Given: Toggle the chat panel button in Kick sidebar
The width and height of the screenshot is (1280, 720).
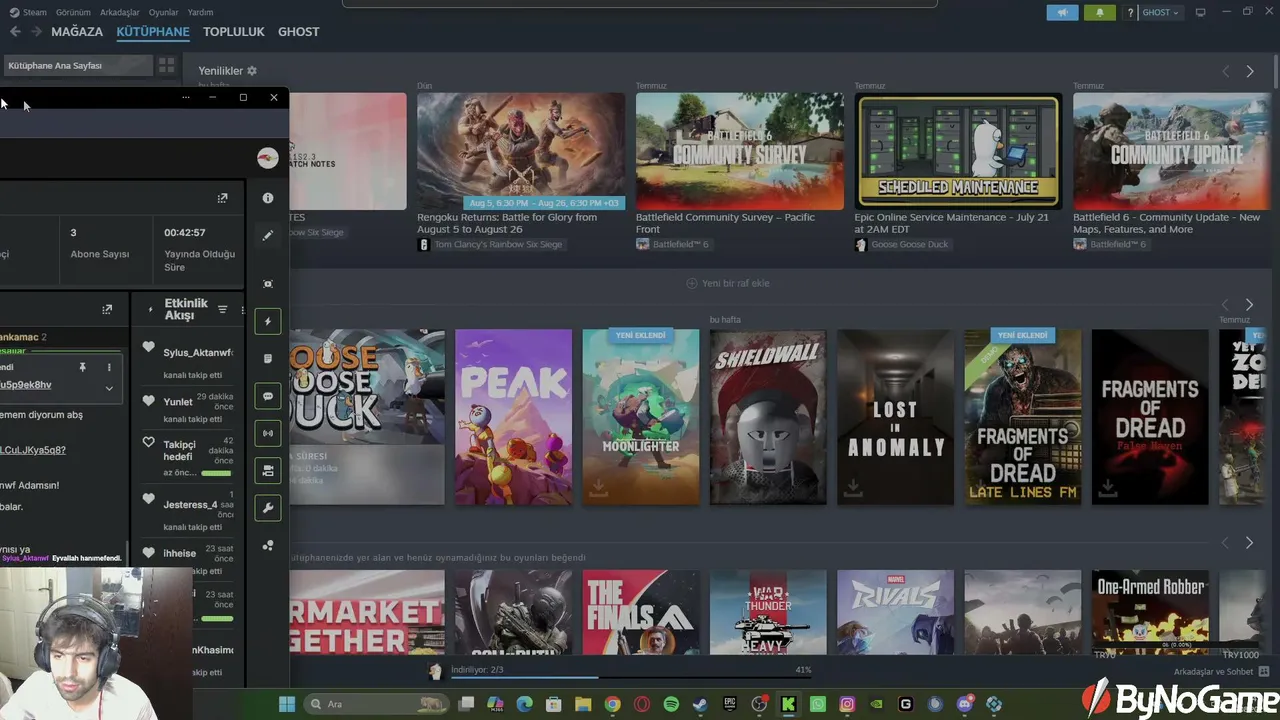Looking at the screenshot, I should [268, 396].
